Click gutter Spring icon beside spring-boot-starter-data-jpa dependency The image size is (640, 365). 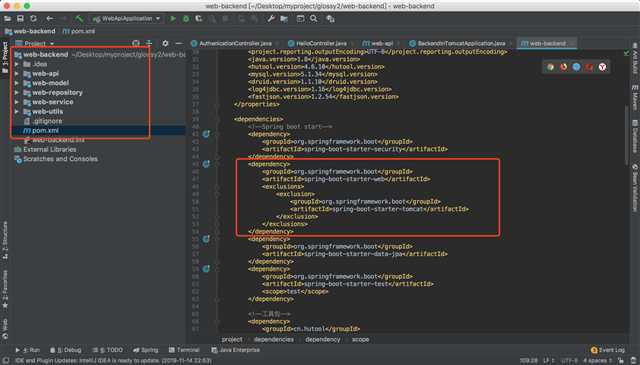coord(207,239)
